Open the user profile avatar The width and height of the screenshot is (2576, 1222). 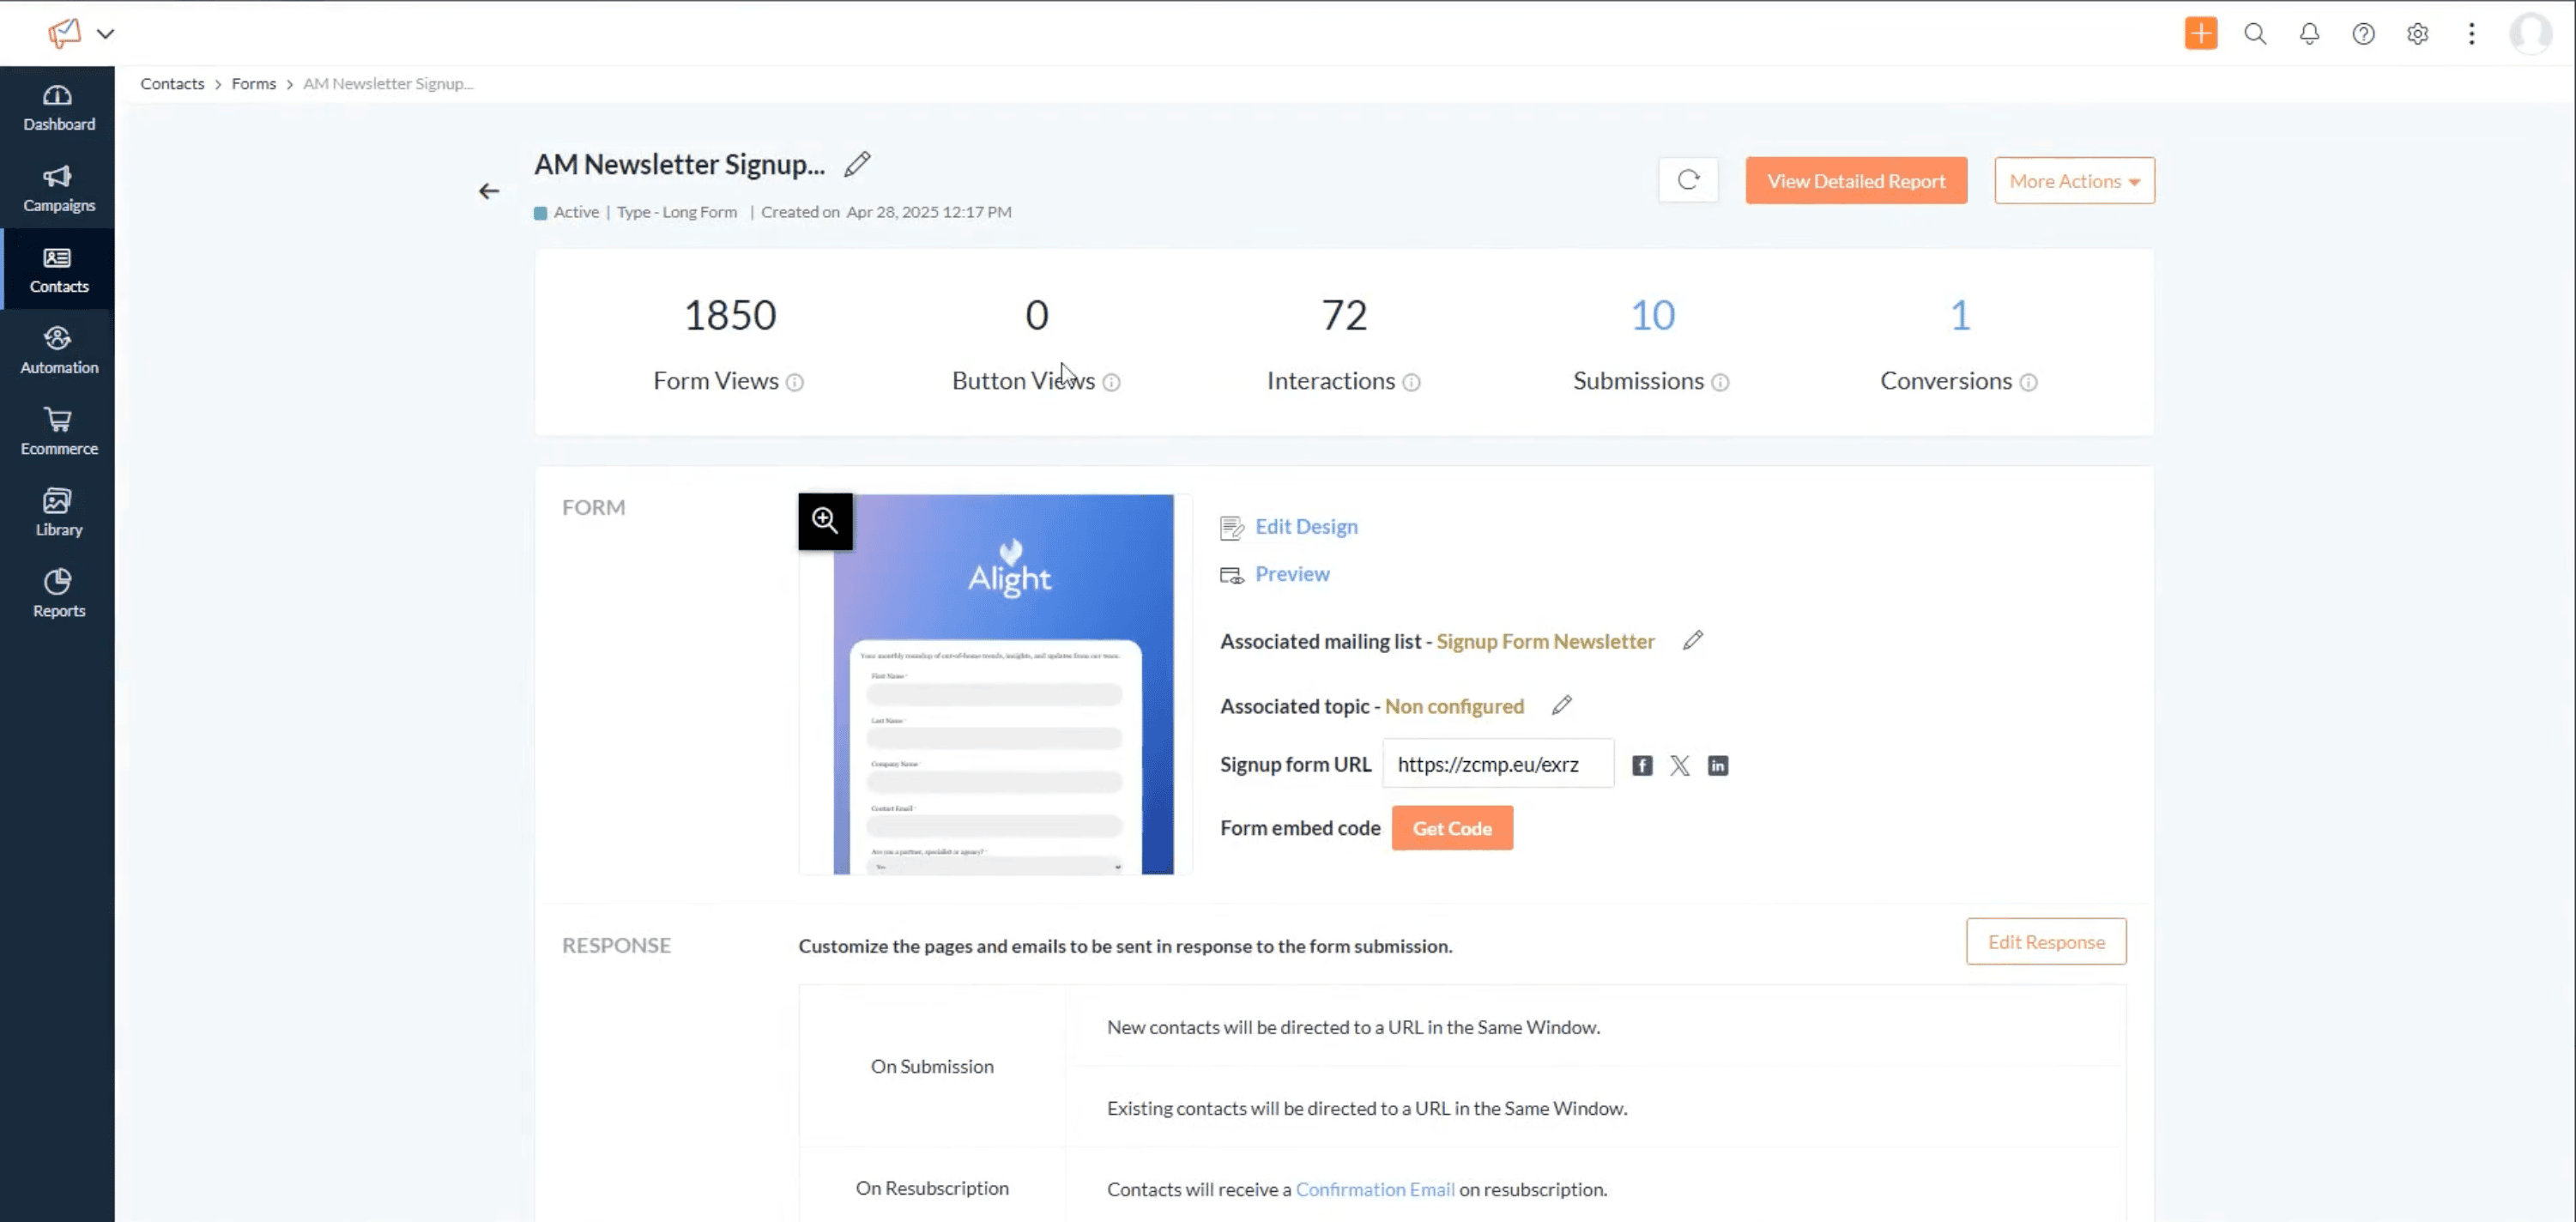click(2531, 33)
